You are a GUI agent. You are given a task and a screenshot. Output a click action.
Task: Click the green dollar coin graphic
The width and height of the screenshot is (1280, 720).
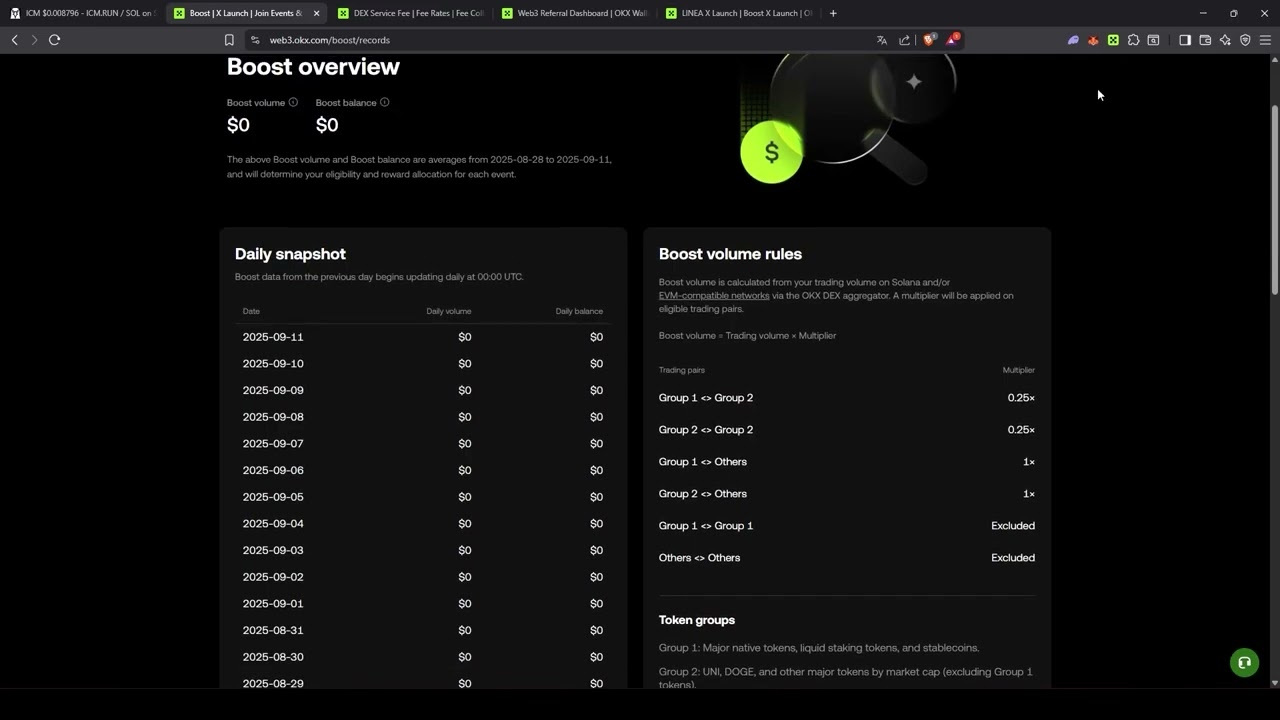point(771,152)
